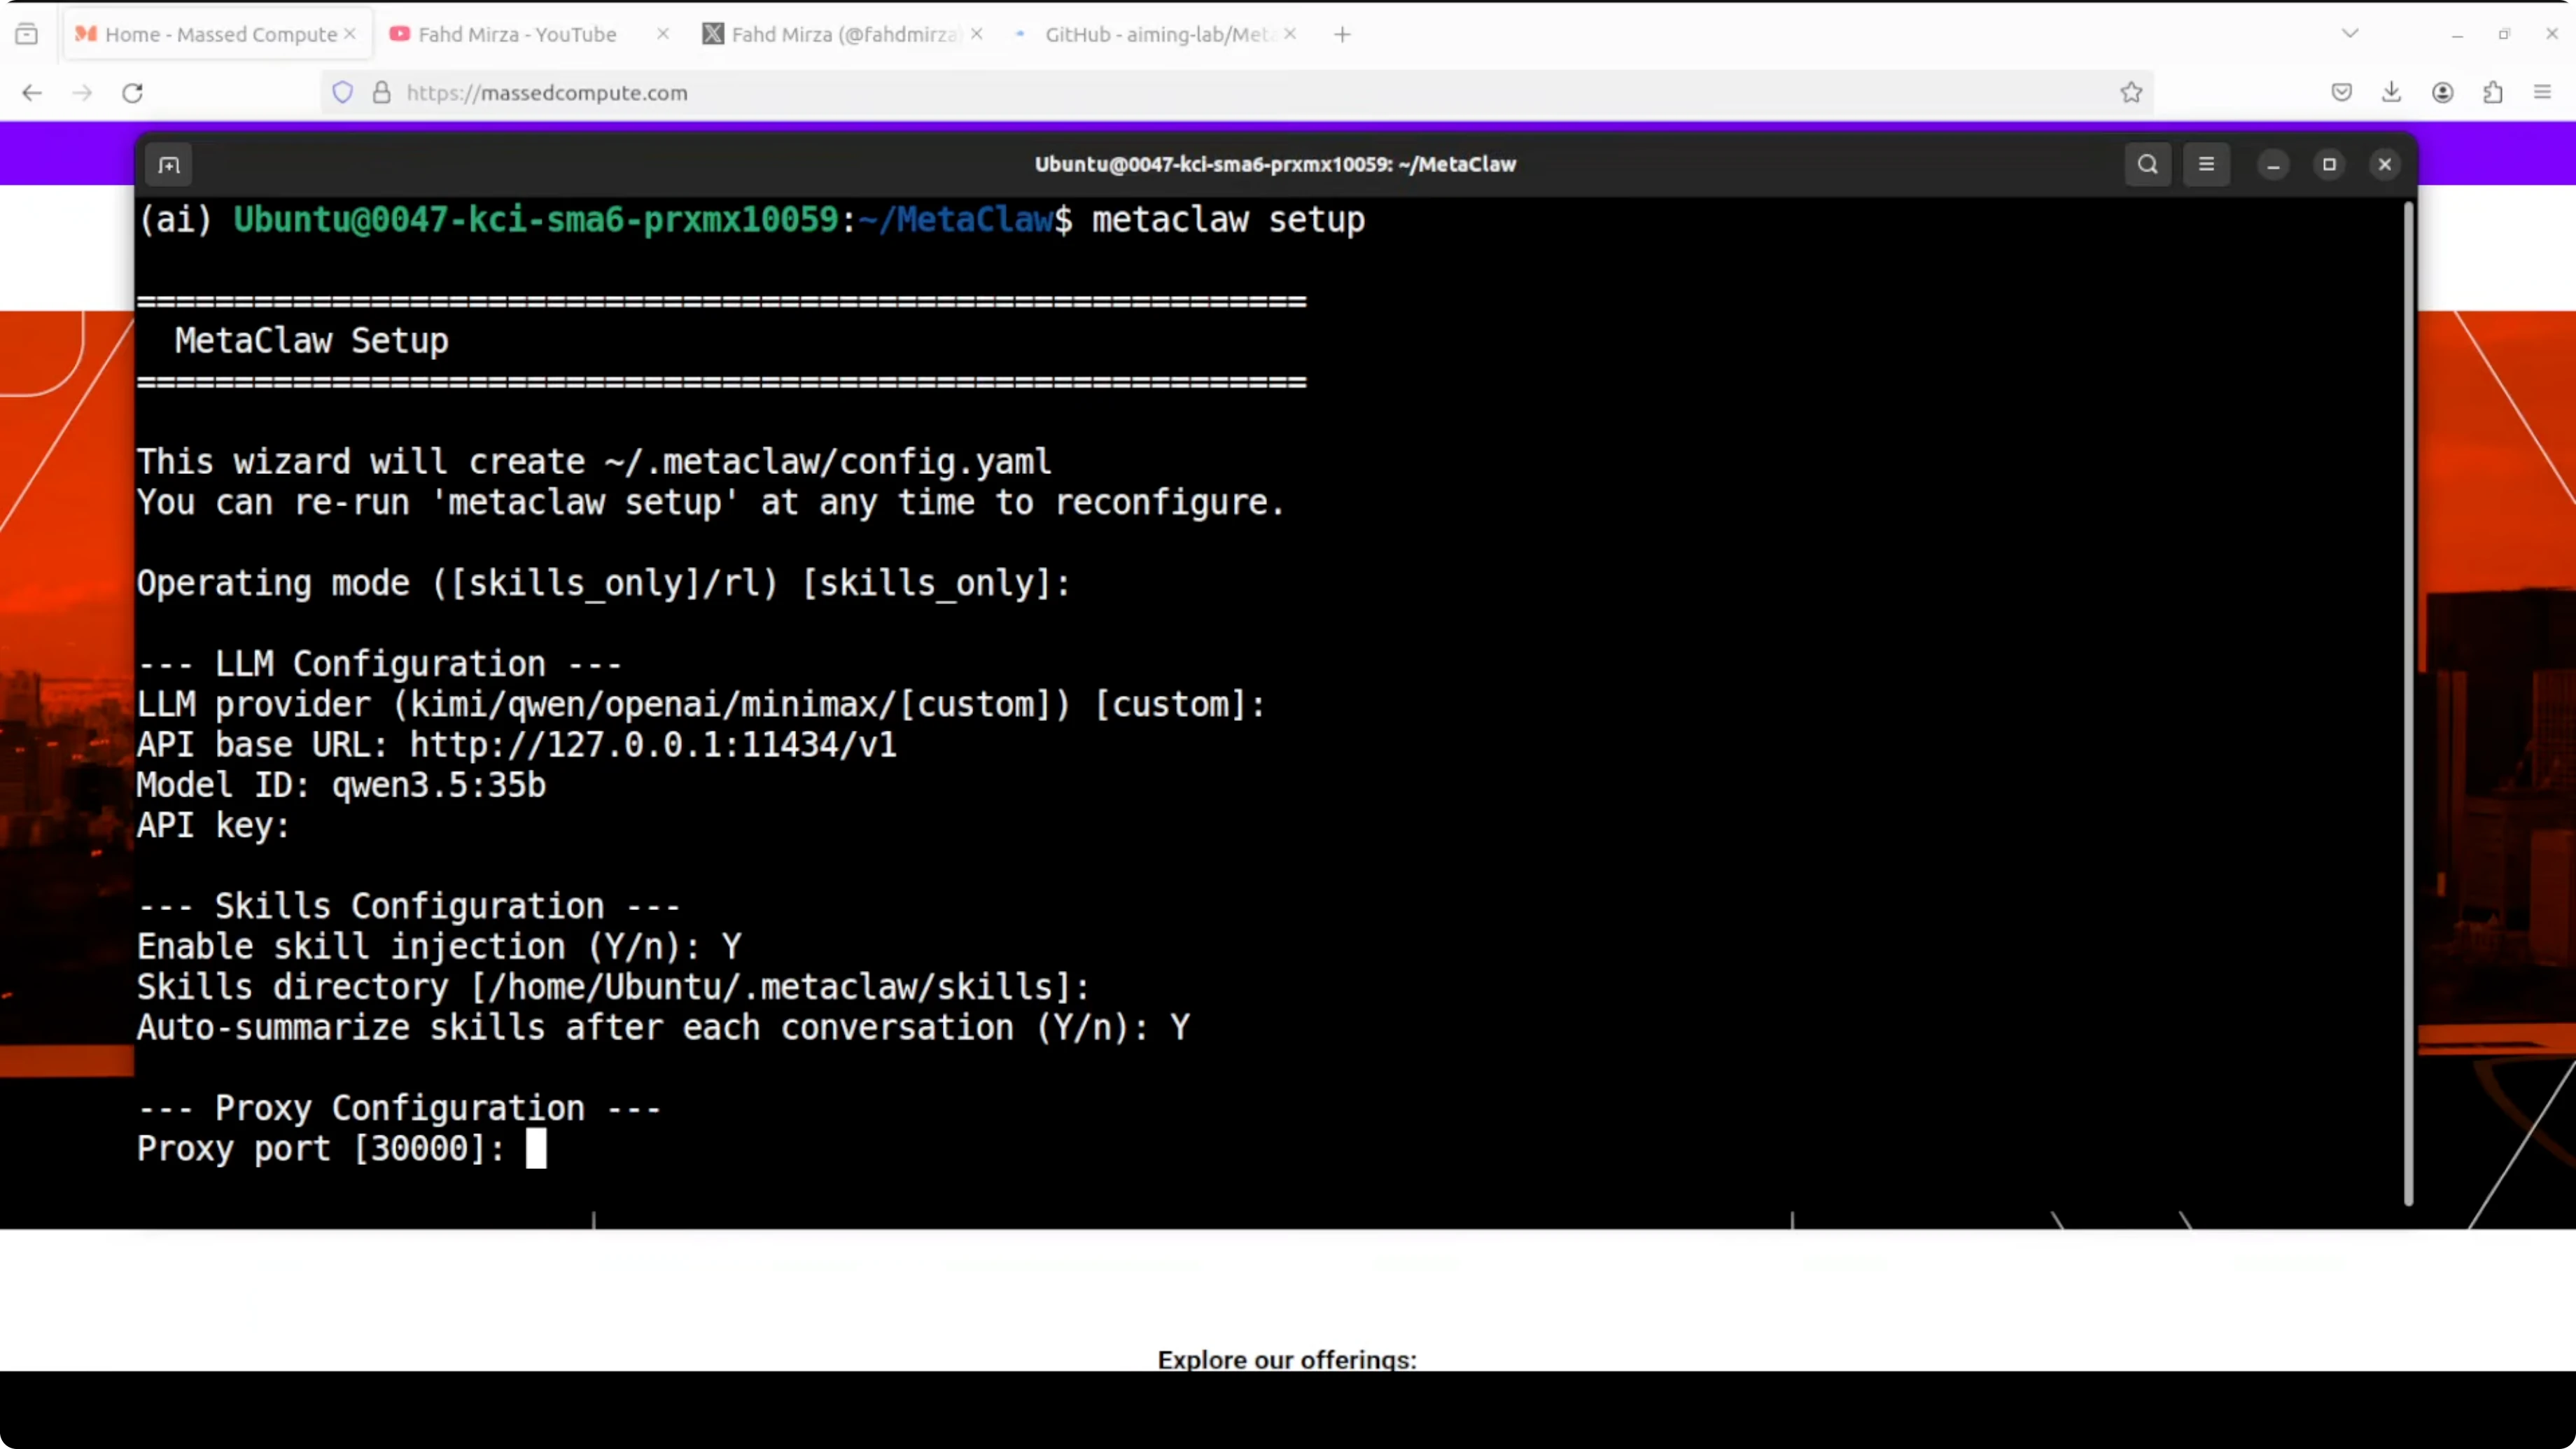Open the browser extensions panel
Image resolution: width=2576 pixels, height=1449 pixels.
(2493, 92)
